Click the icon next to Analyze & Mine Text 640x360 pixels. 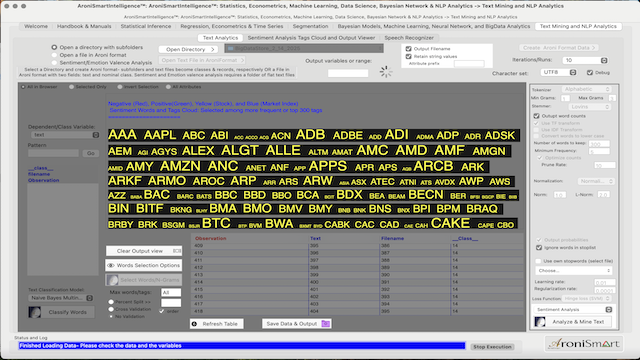(x=540, y=322)
